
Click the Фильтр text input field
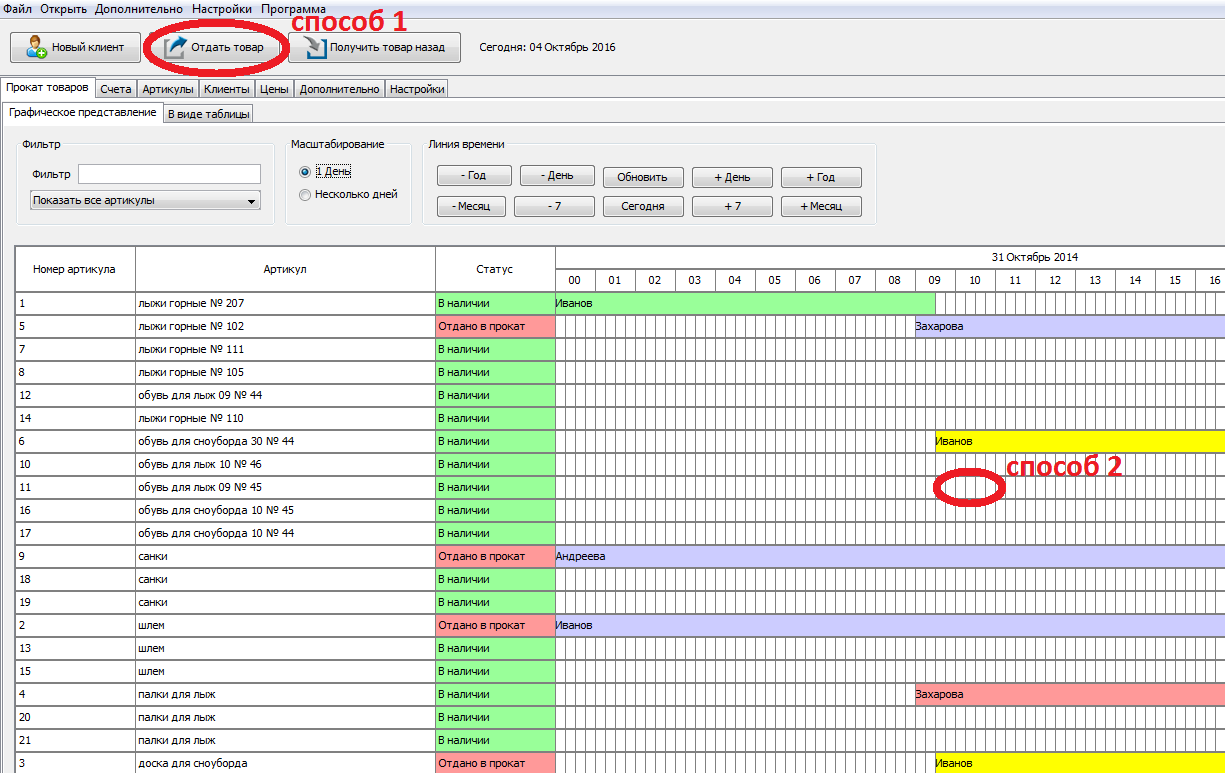169,174
